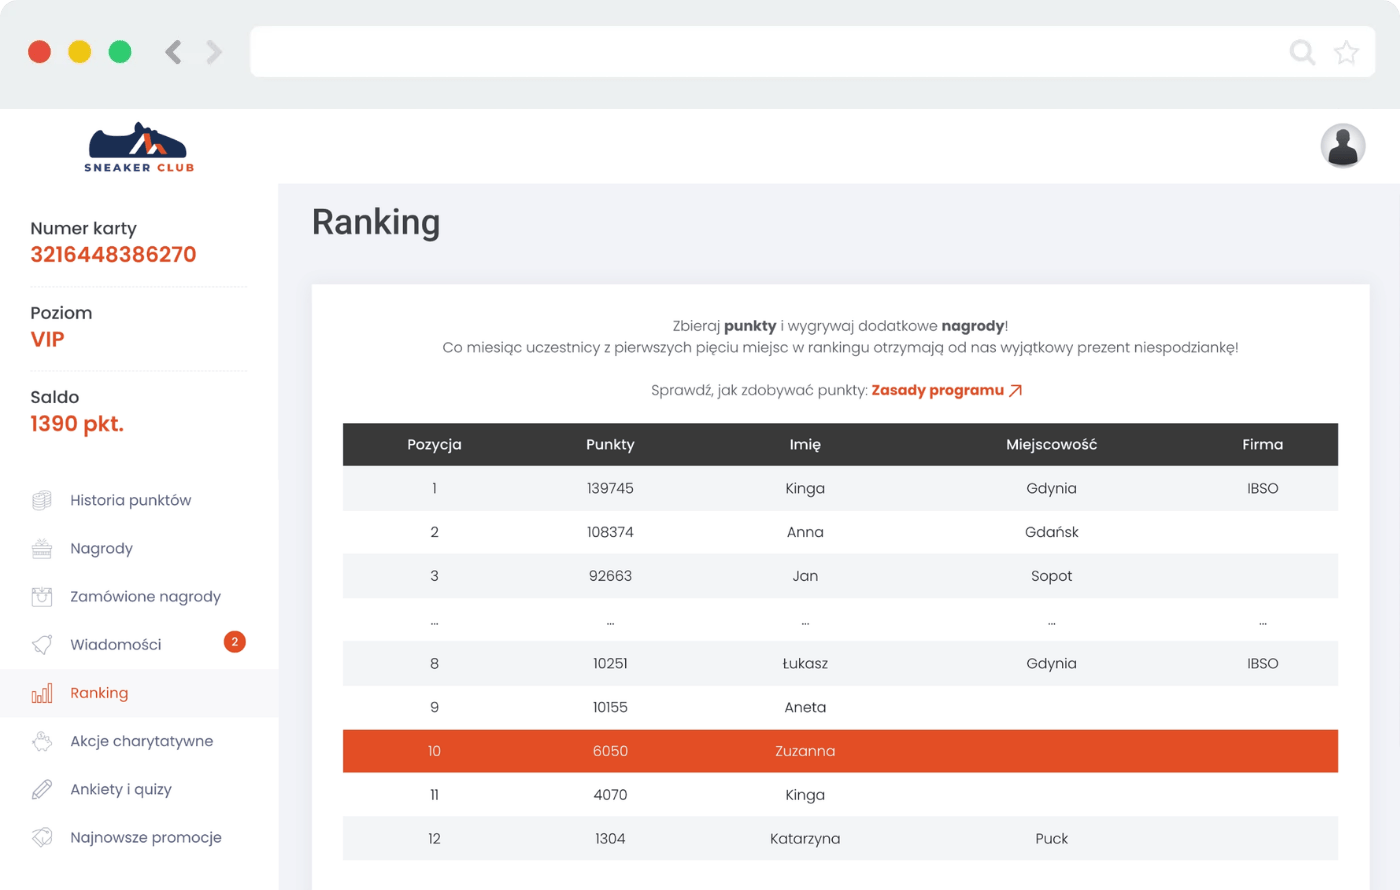Screen dimensions: 1400x890
Task: Click the name Anna in the table
Action: click(x=805, y=532)
